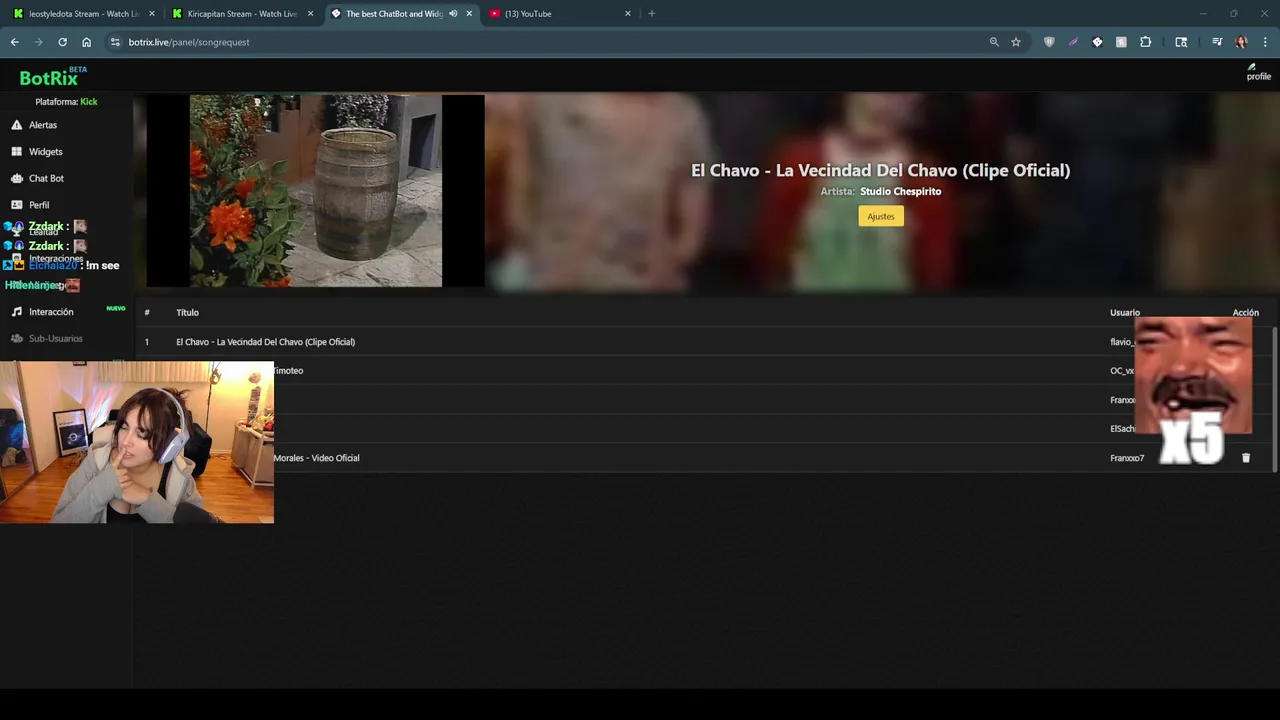The width and height of the screenshot is (1280, 720).
Task: Close the YouTube browser tab
Action: click(x=628, y=14)
